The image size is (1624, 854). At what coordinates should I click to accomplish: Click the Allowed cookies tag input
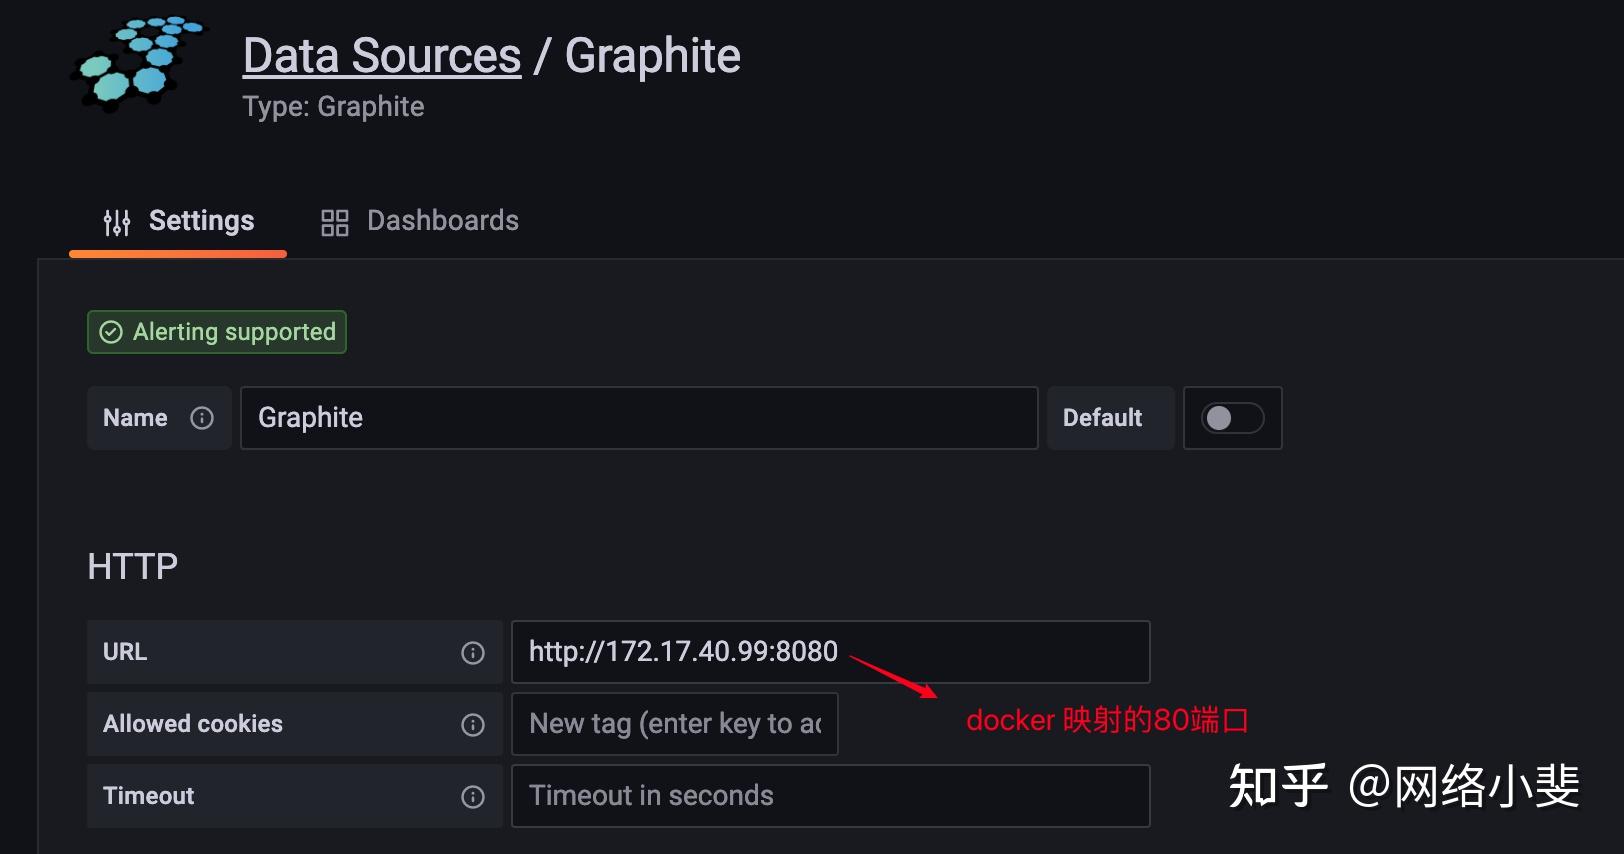tap(674, 724)
